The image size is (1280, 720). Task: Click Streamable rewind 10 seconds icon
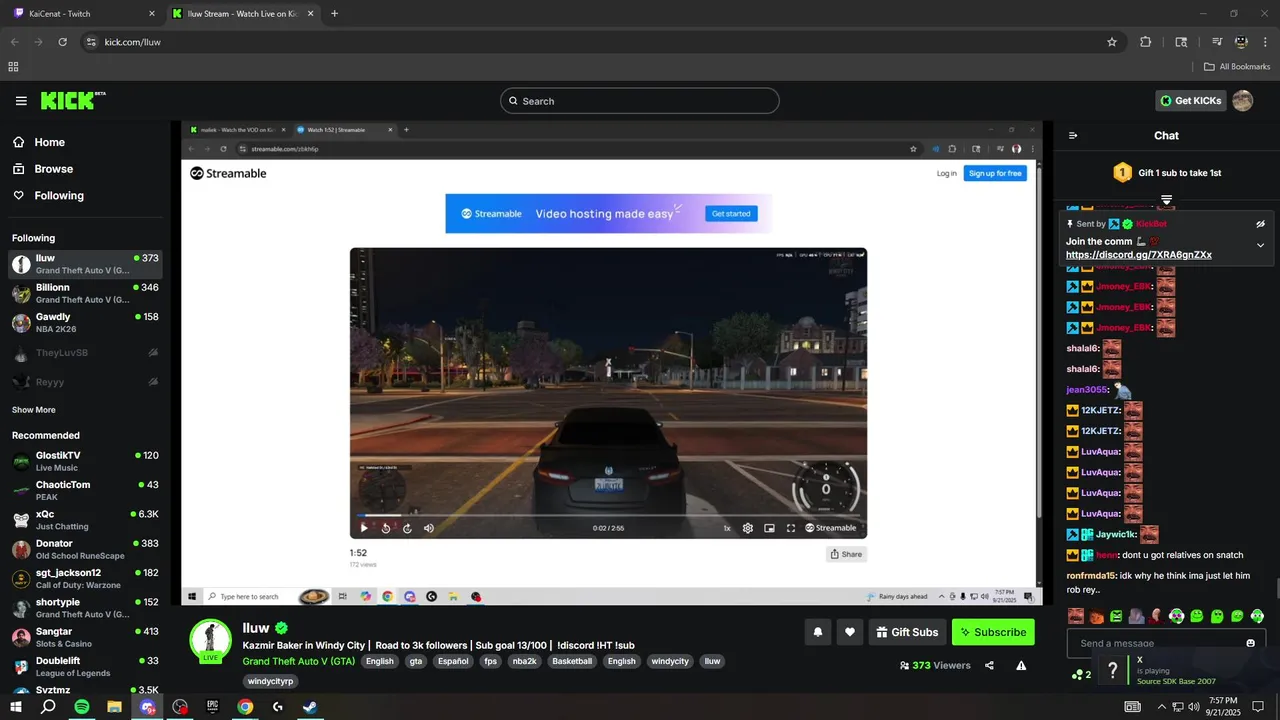click(x=386, y=528)
